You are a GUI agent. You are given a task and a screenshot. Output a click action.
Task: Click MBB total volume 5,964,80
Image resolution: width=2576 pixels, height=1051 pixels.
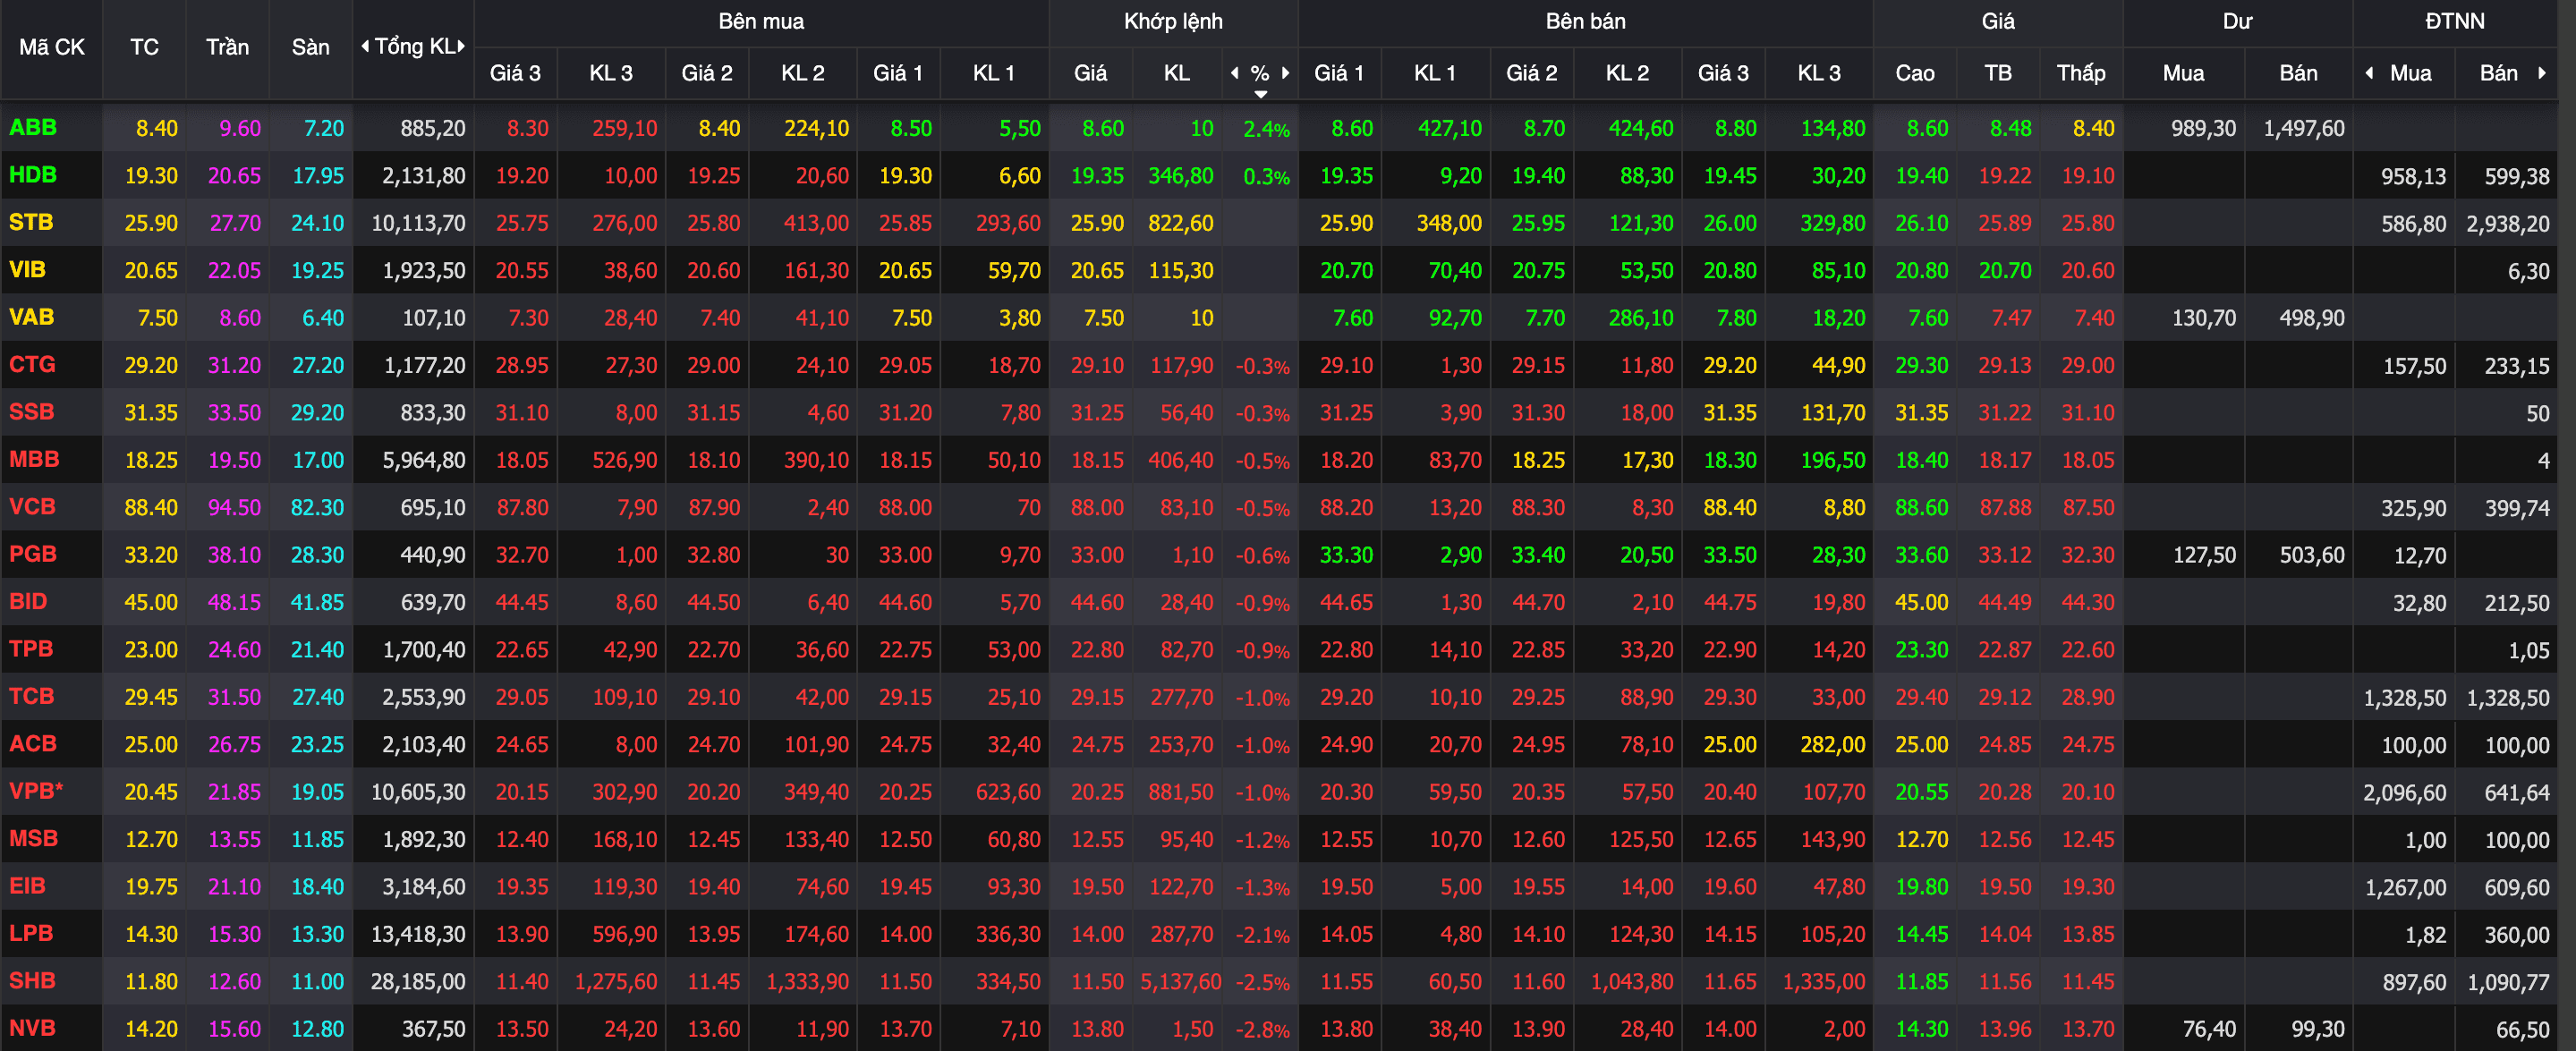pyautogui.click(x=424, y=461)
